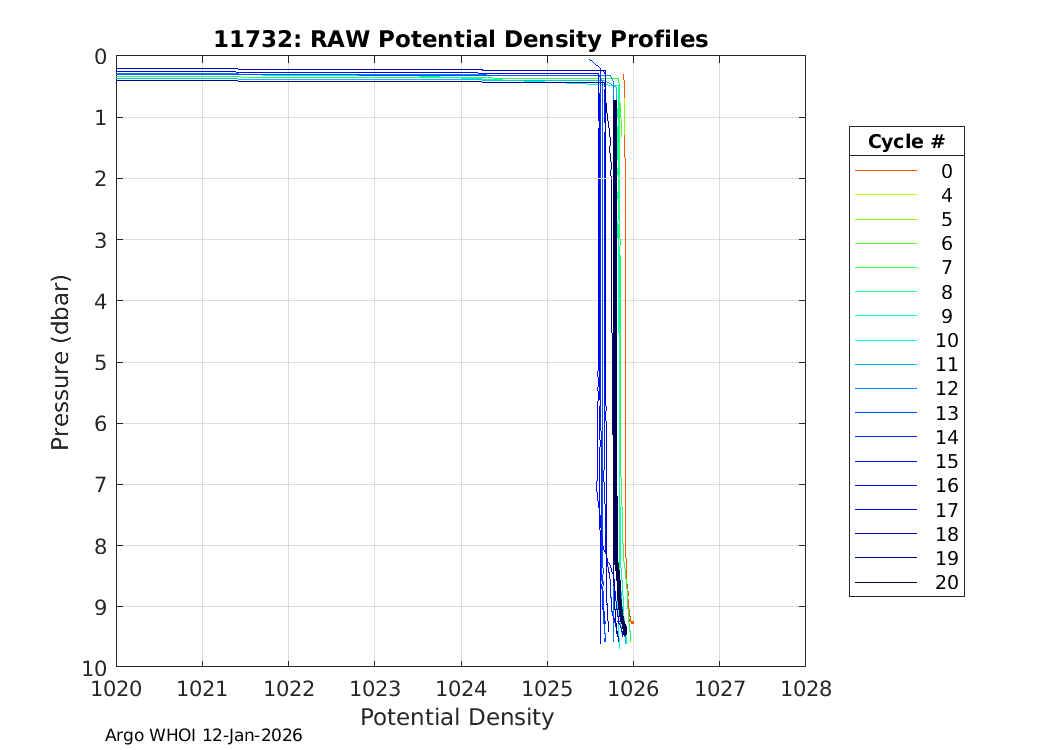The width and height of the screenshot is (1050, 750).
Task: Click the gray Cycle 7 legend line
Action: click(886, 268)
